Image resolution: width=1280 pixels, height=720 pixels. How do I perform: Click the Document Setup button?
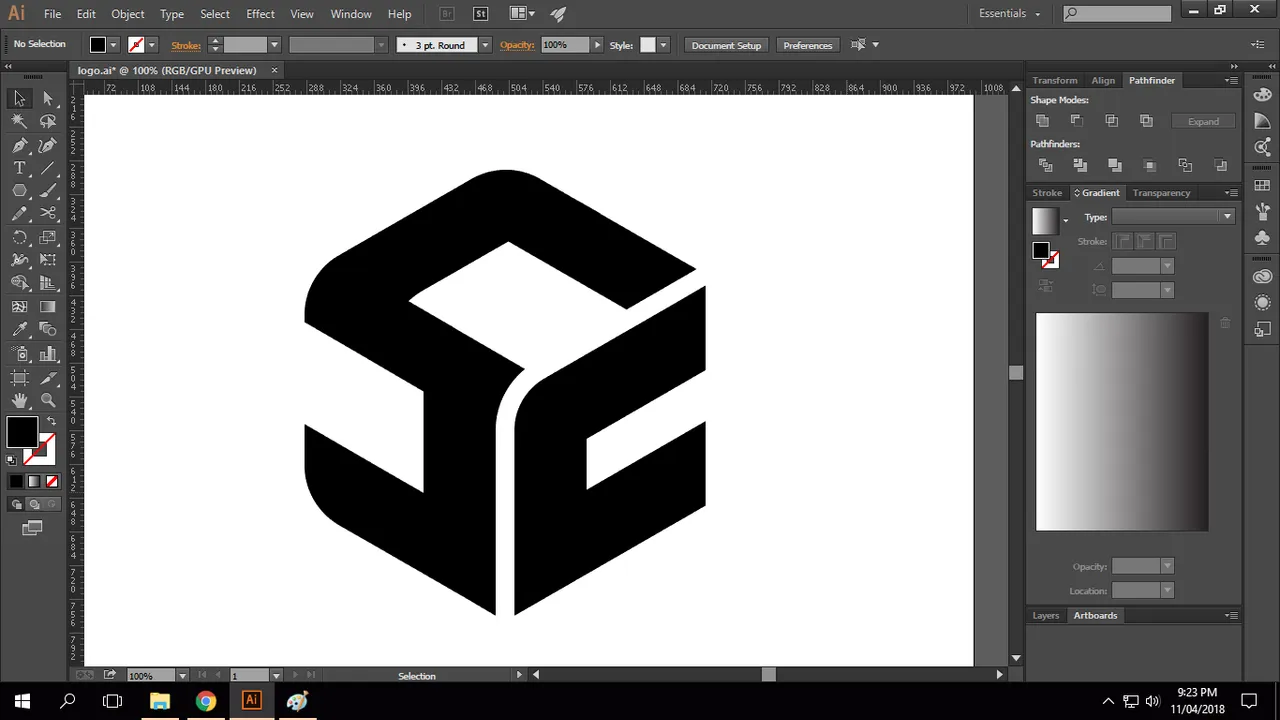726,45
